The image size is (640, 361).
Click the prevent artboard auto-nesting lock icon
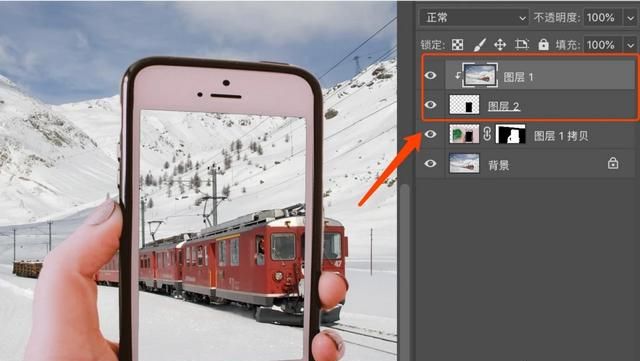[522, 44]
